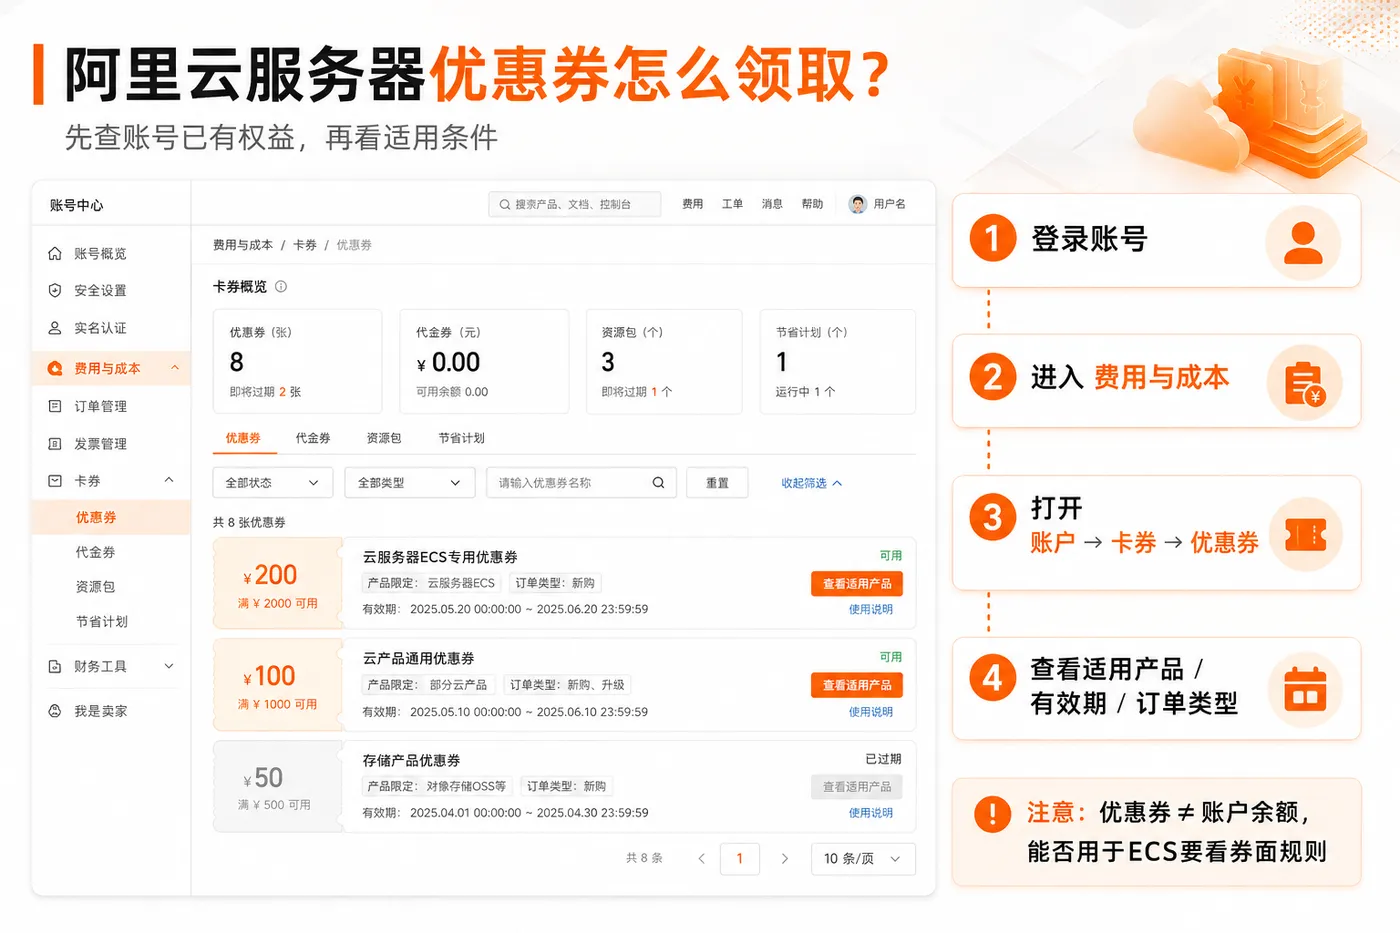Collapse the 费用与成本 sidebar section
Viewport: 1400px width, 933px height.
(175, 368)
